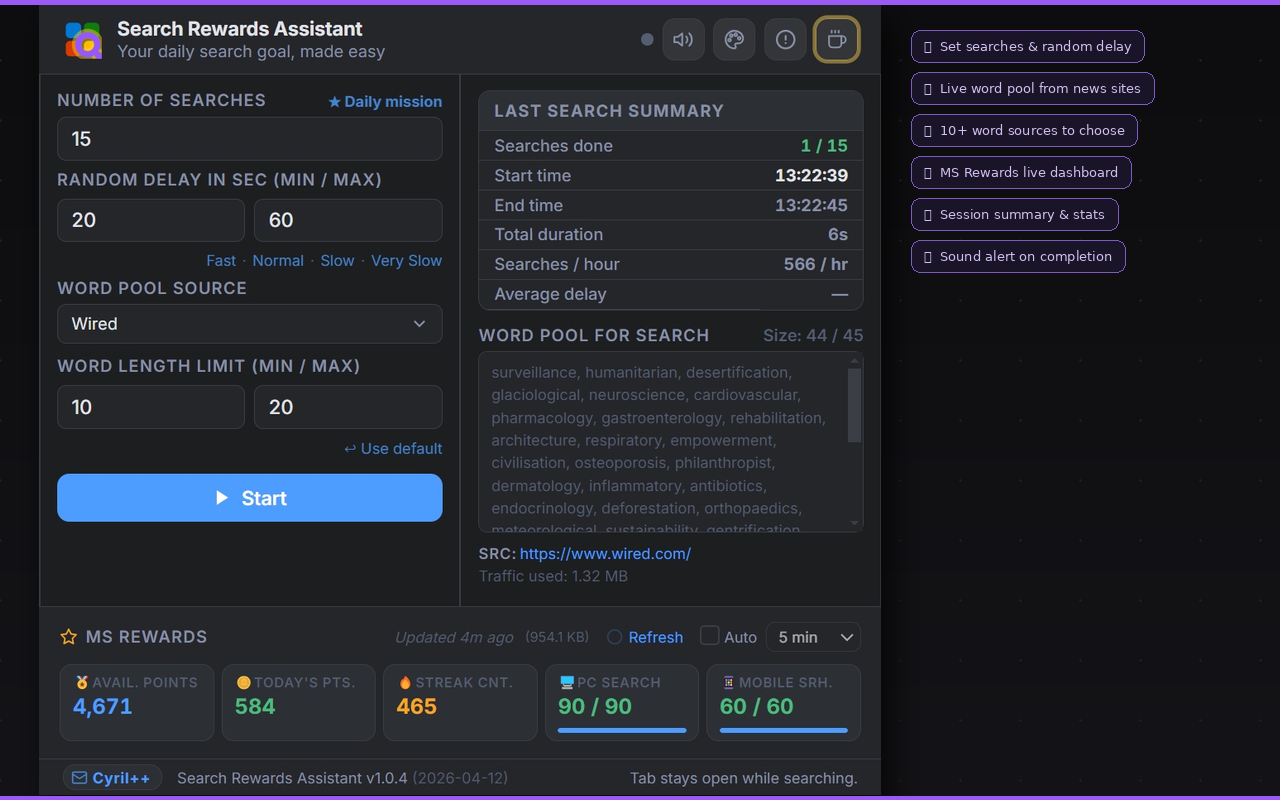
Task: Click the maximum word length field
Action: 348,407
